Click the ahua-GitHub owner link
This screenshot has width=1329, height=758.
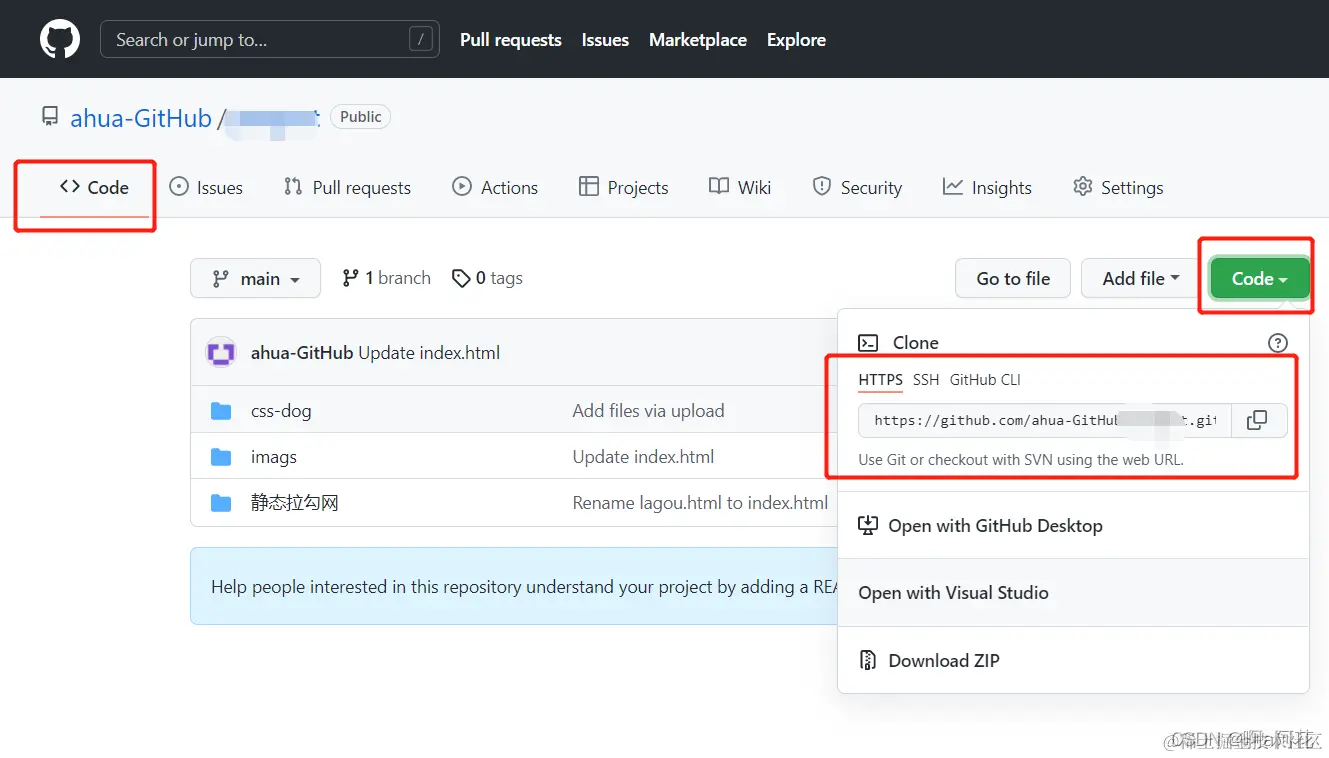[x=141, y=118]
